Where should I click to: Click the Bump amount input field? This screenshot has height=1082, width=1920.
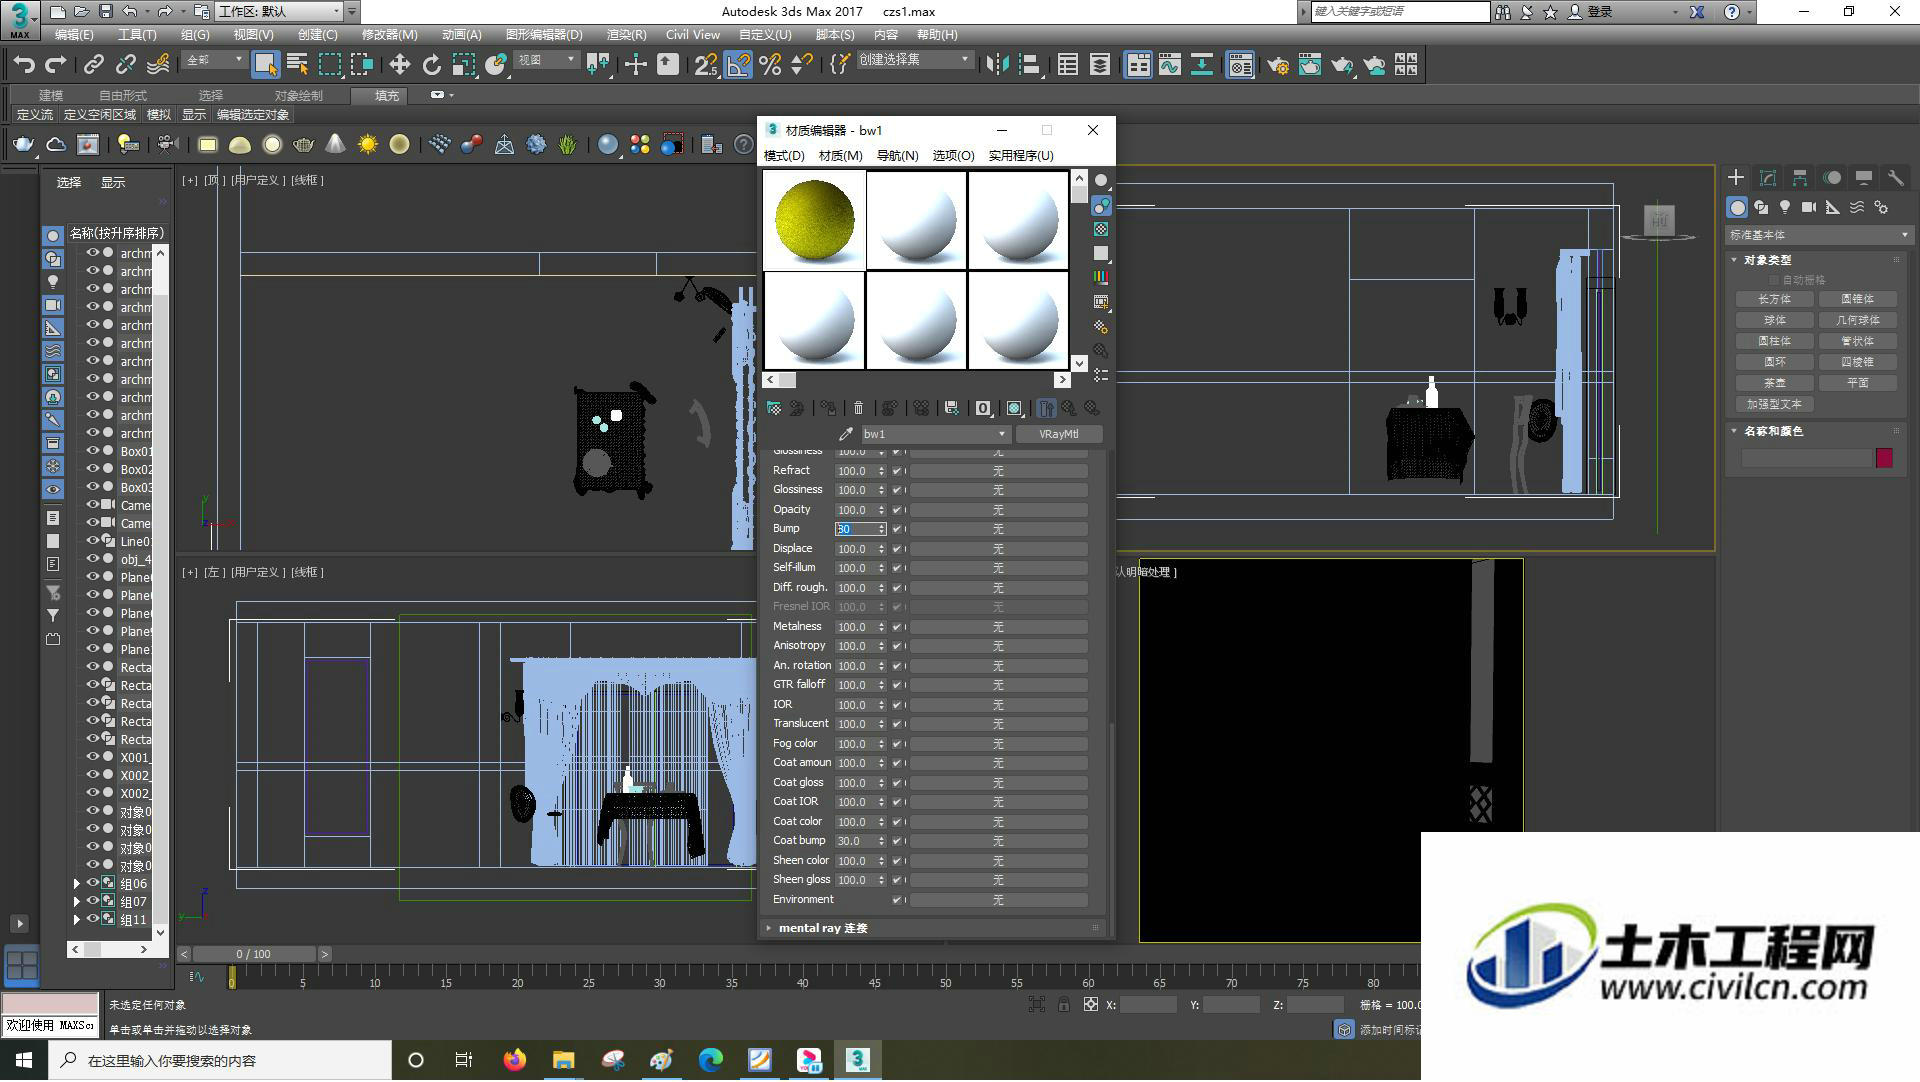[x=857, y=529]
